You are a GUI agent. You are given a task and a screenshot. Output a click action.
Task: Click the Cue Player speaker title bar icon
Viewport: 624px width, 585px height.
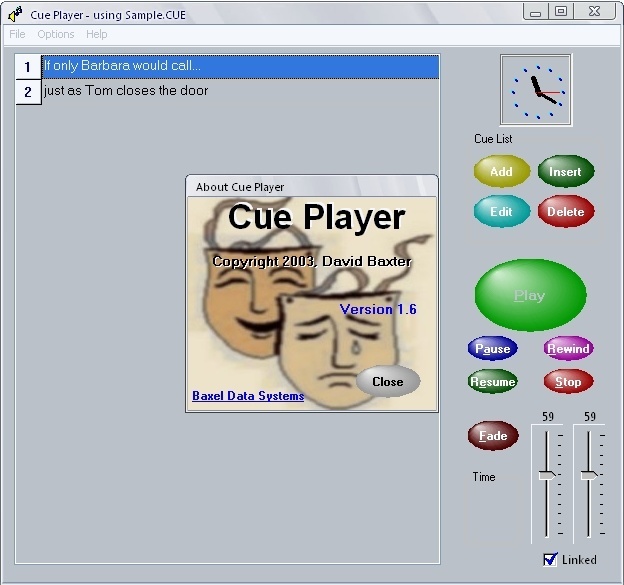pyautogui.click(x=16, y=14)
